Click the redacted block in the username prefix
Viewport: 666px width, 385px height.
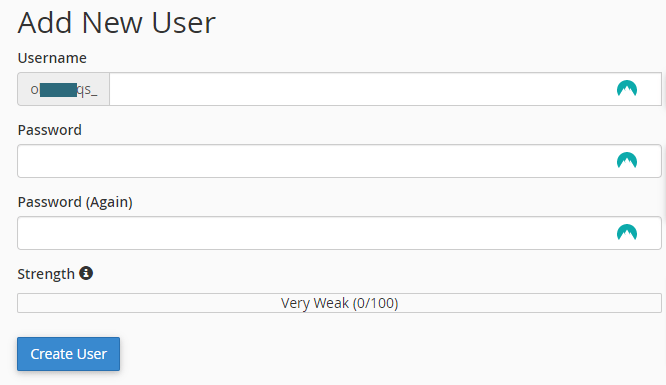click(58, 90)
